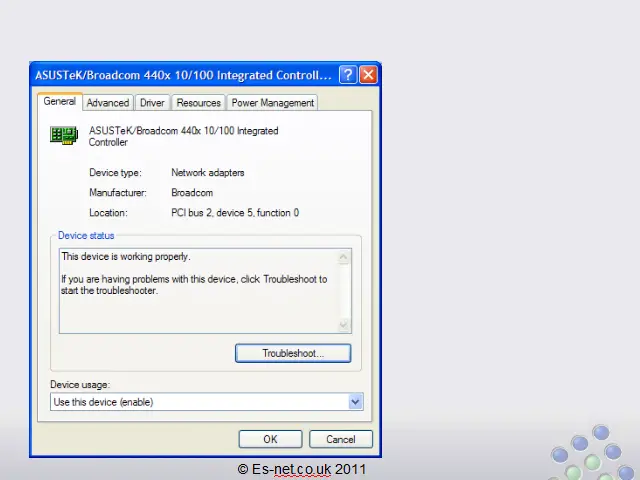
Task: Click the troubleshooter instructions text
Action: [x=194, y=285]
